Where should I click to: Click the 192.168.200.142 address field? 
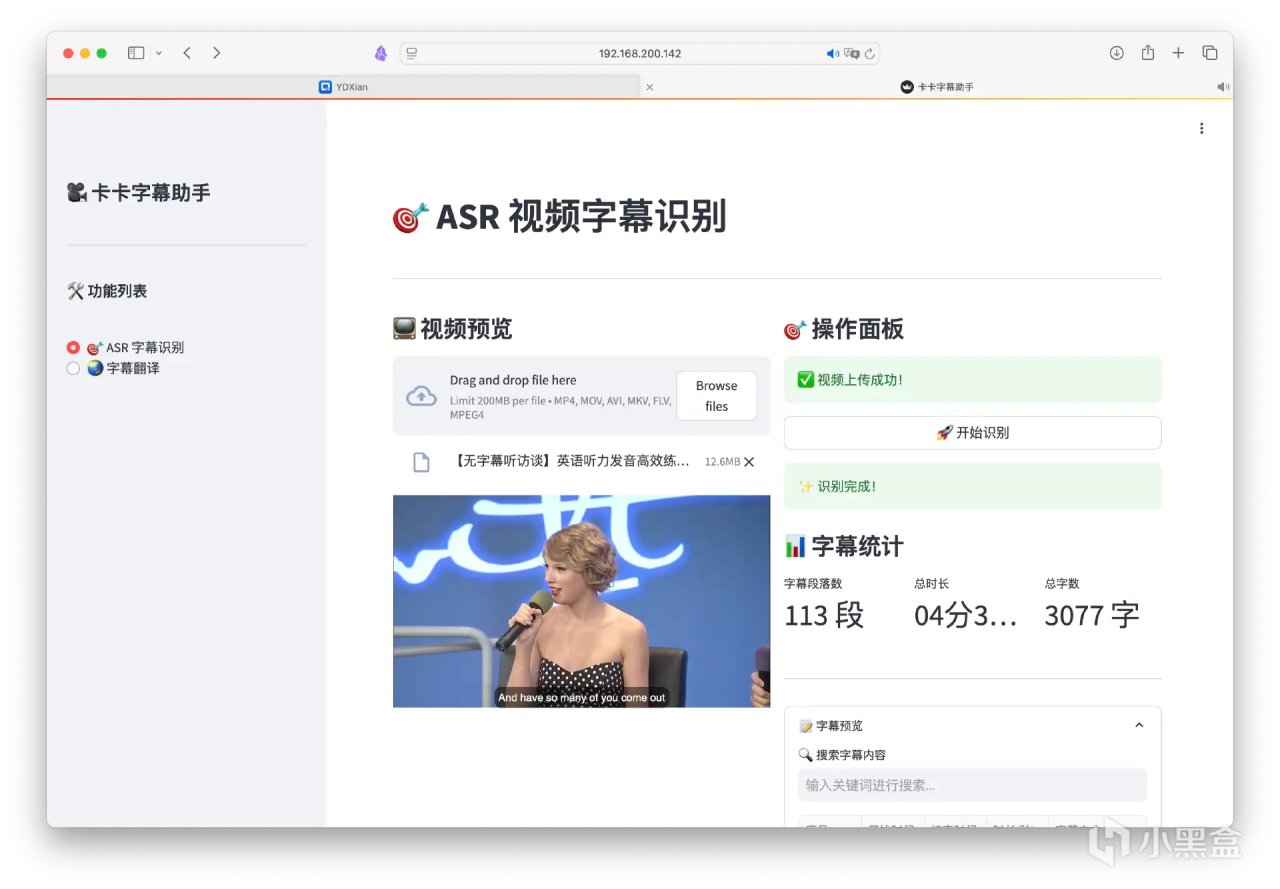pos(640,53)
